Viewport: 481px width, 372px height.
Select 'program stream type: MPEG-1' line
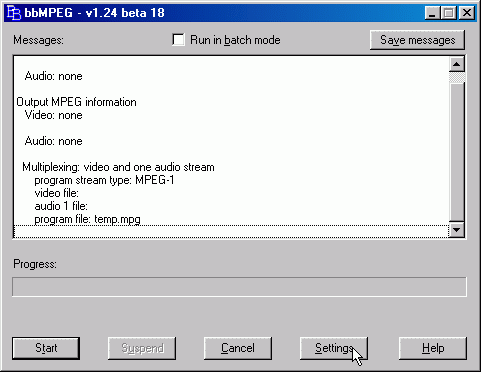click(104, 180)
